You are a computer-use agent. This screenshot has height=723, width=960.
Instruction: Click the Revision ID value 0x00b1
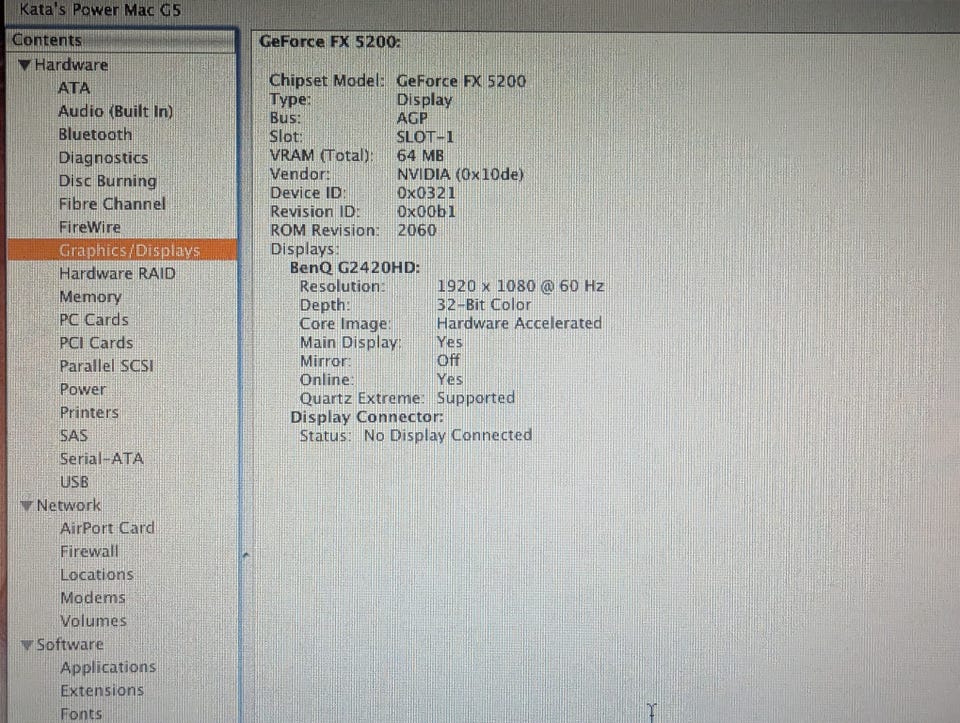coord(426,212)
